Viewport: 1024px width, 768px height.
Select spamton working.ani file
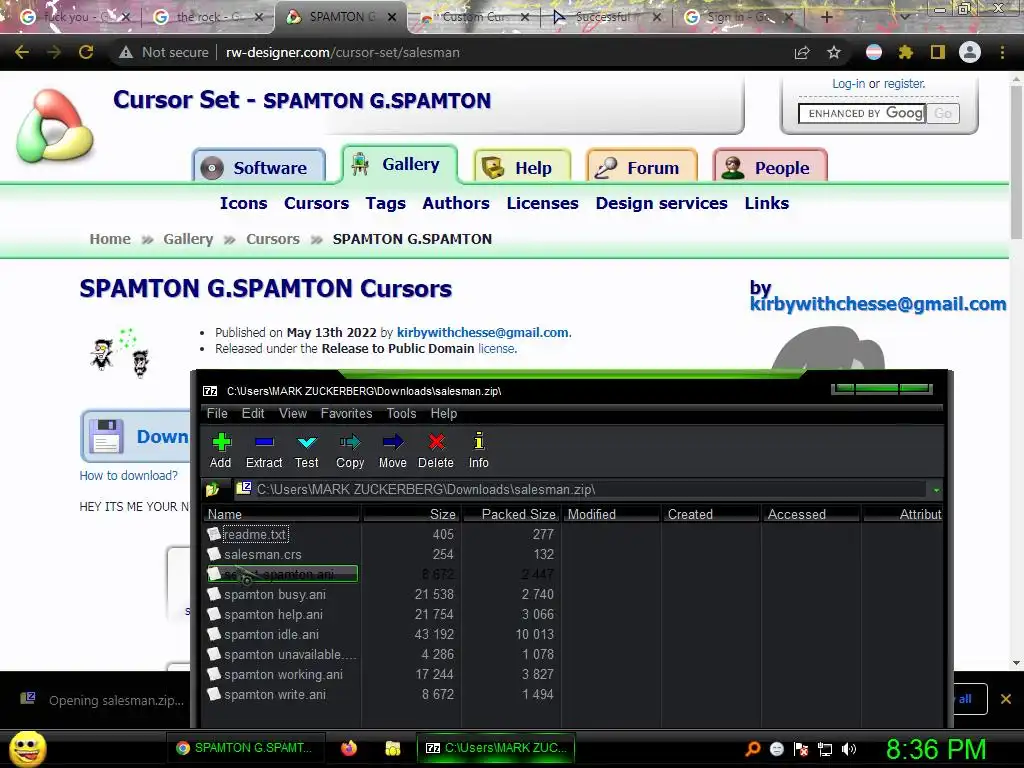coord(283,675)
